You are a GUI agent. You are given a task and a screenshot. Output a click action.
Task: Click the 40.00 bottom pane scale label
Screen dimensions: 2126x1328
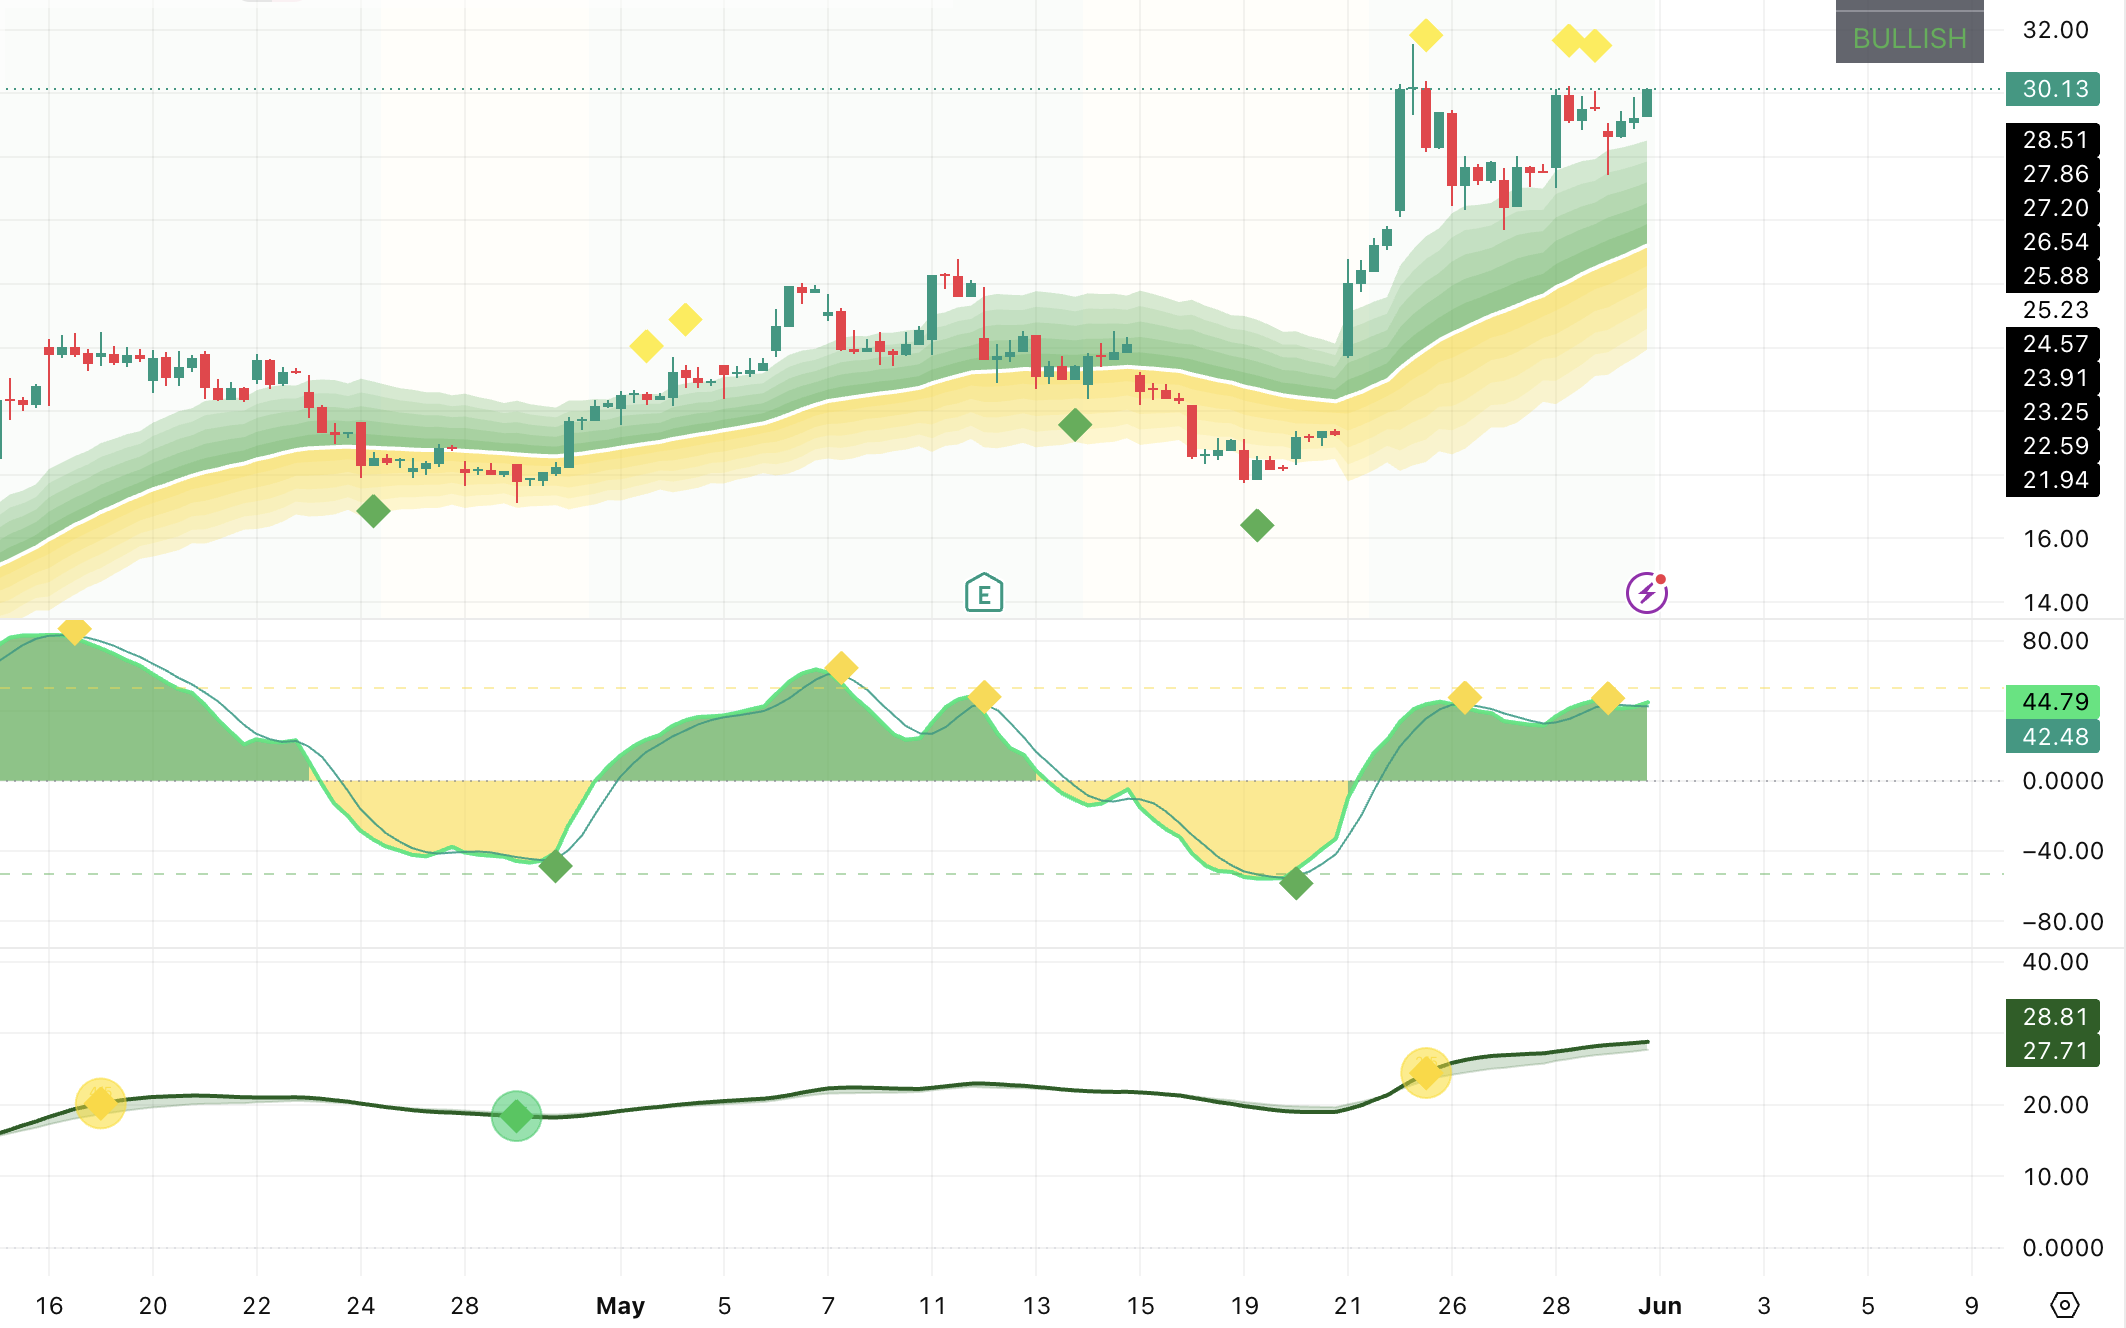(2055, 962)
